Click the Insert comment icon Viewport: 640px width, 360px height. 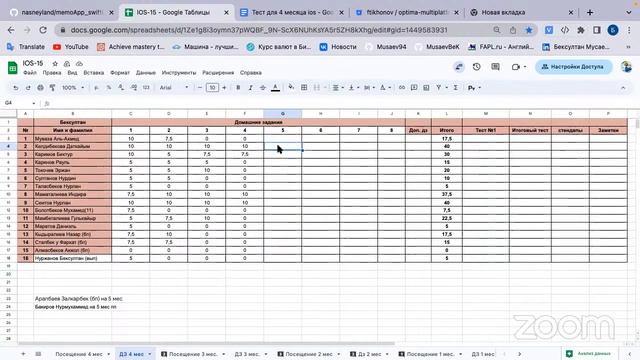point(414,88)
